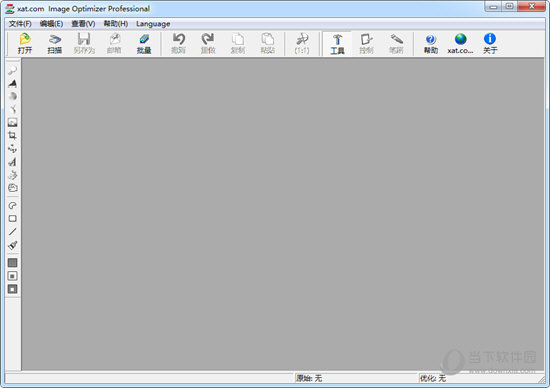Click the 复制 (Copy) toolbar icon

pyautogui.click(x=238, y=39)
